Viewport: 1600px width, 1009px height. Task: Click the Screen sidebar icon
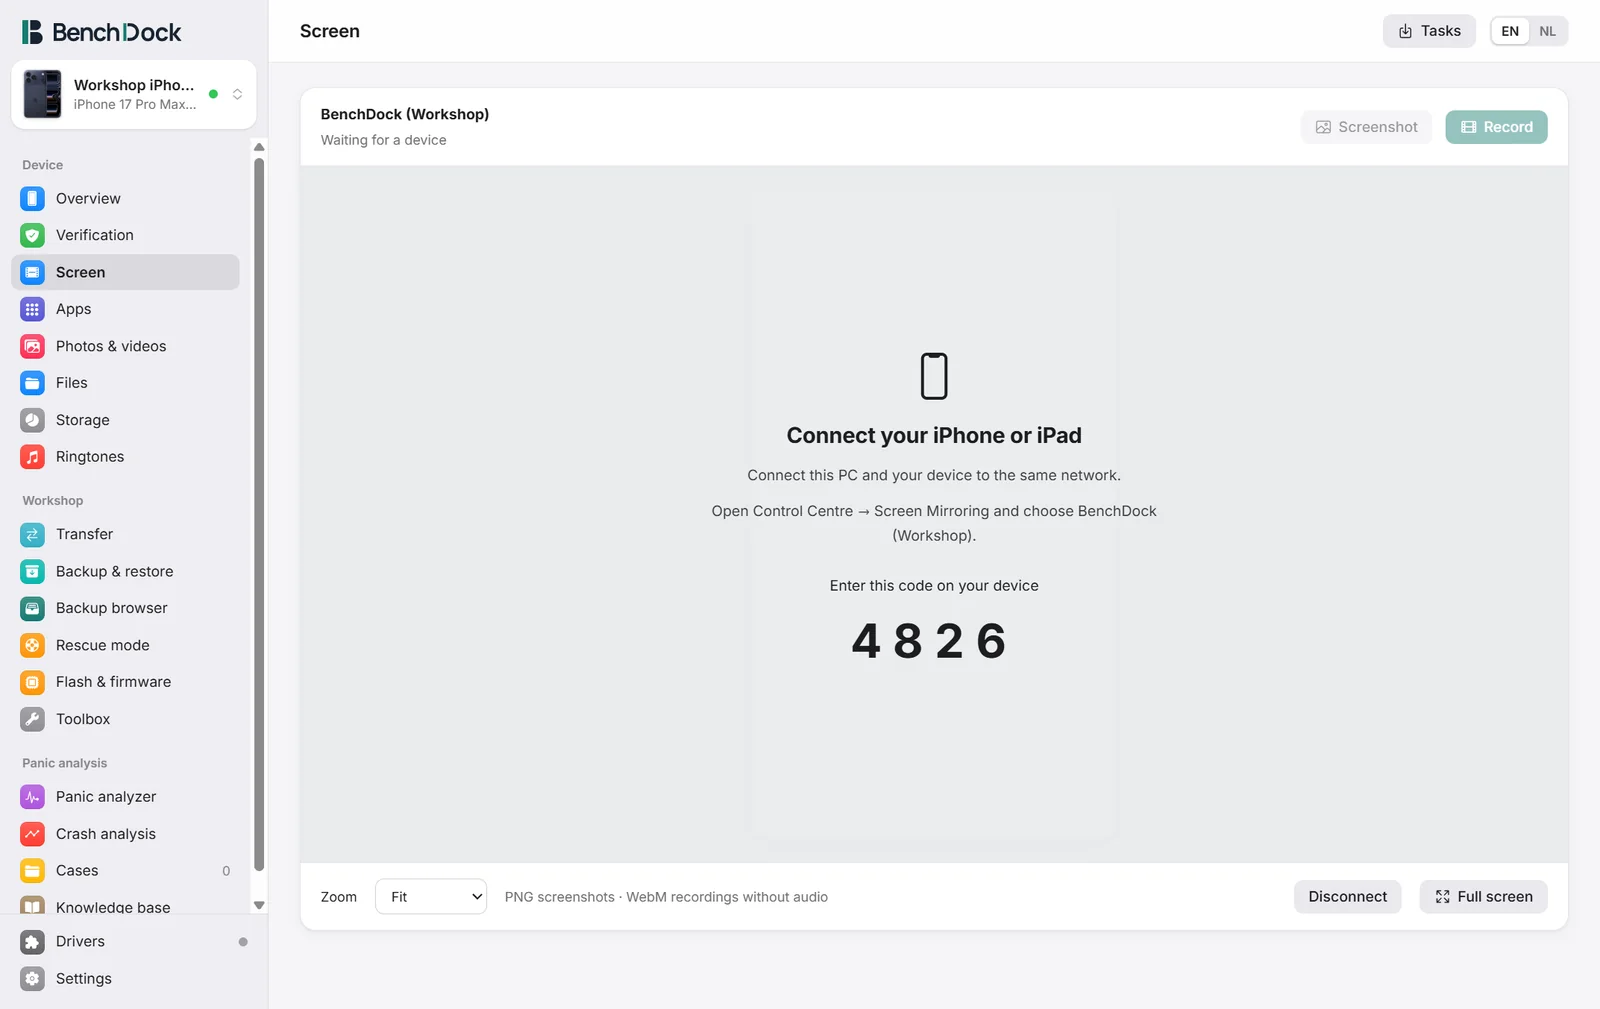click(x=33, y=273)
